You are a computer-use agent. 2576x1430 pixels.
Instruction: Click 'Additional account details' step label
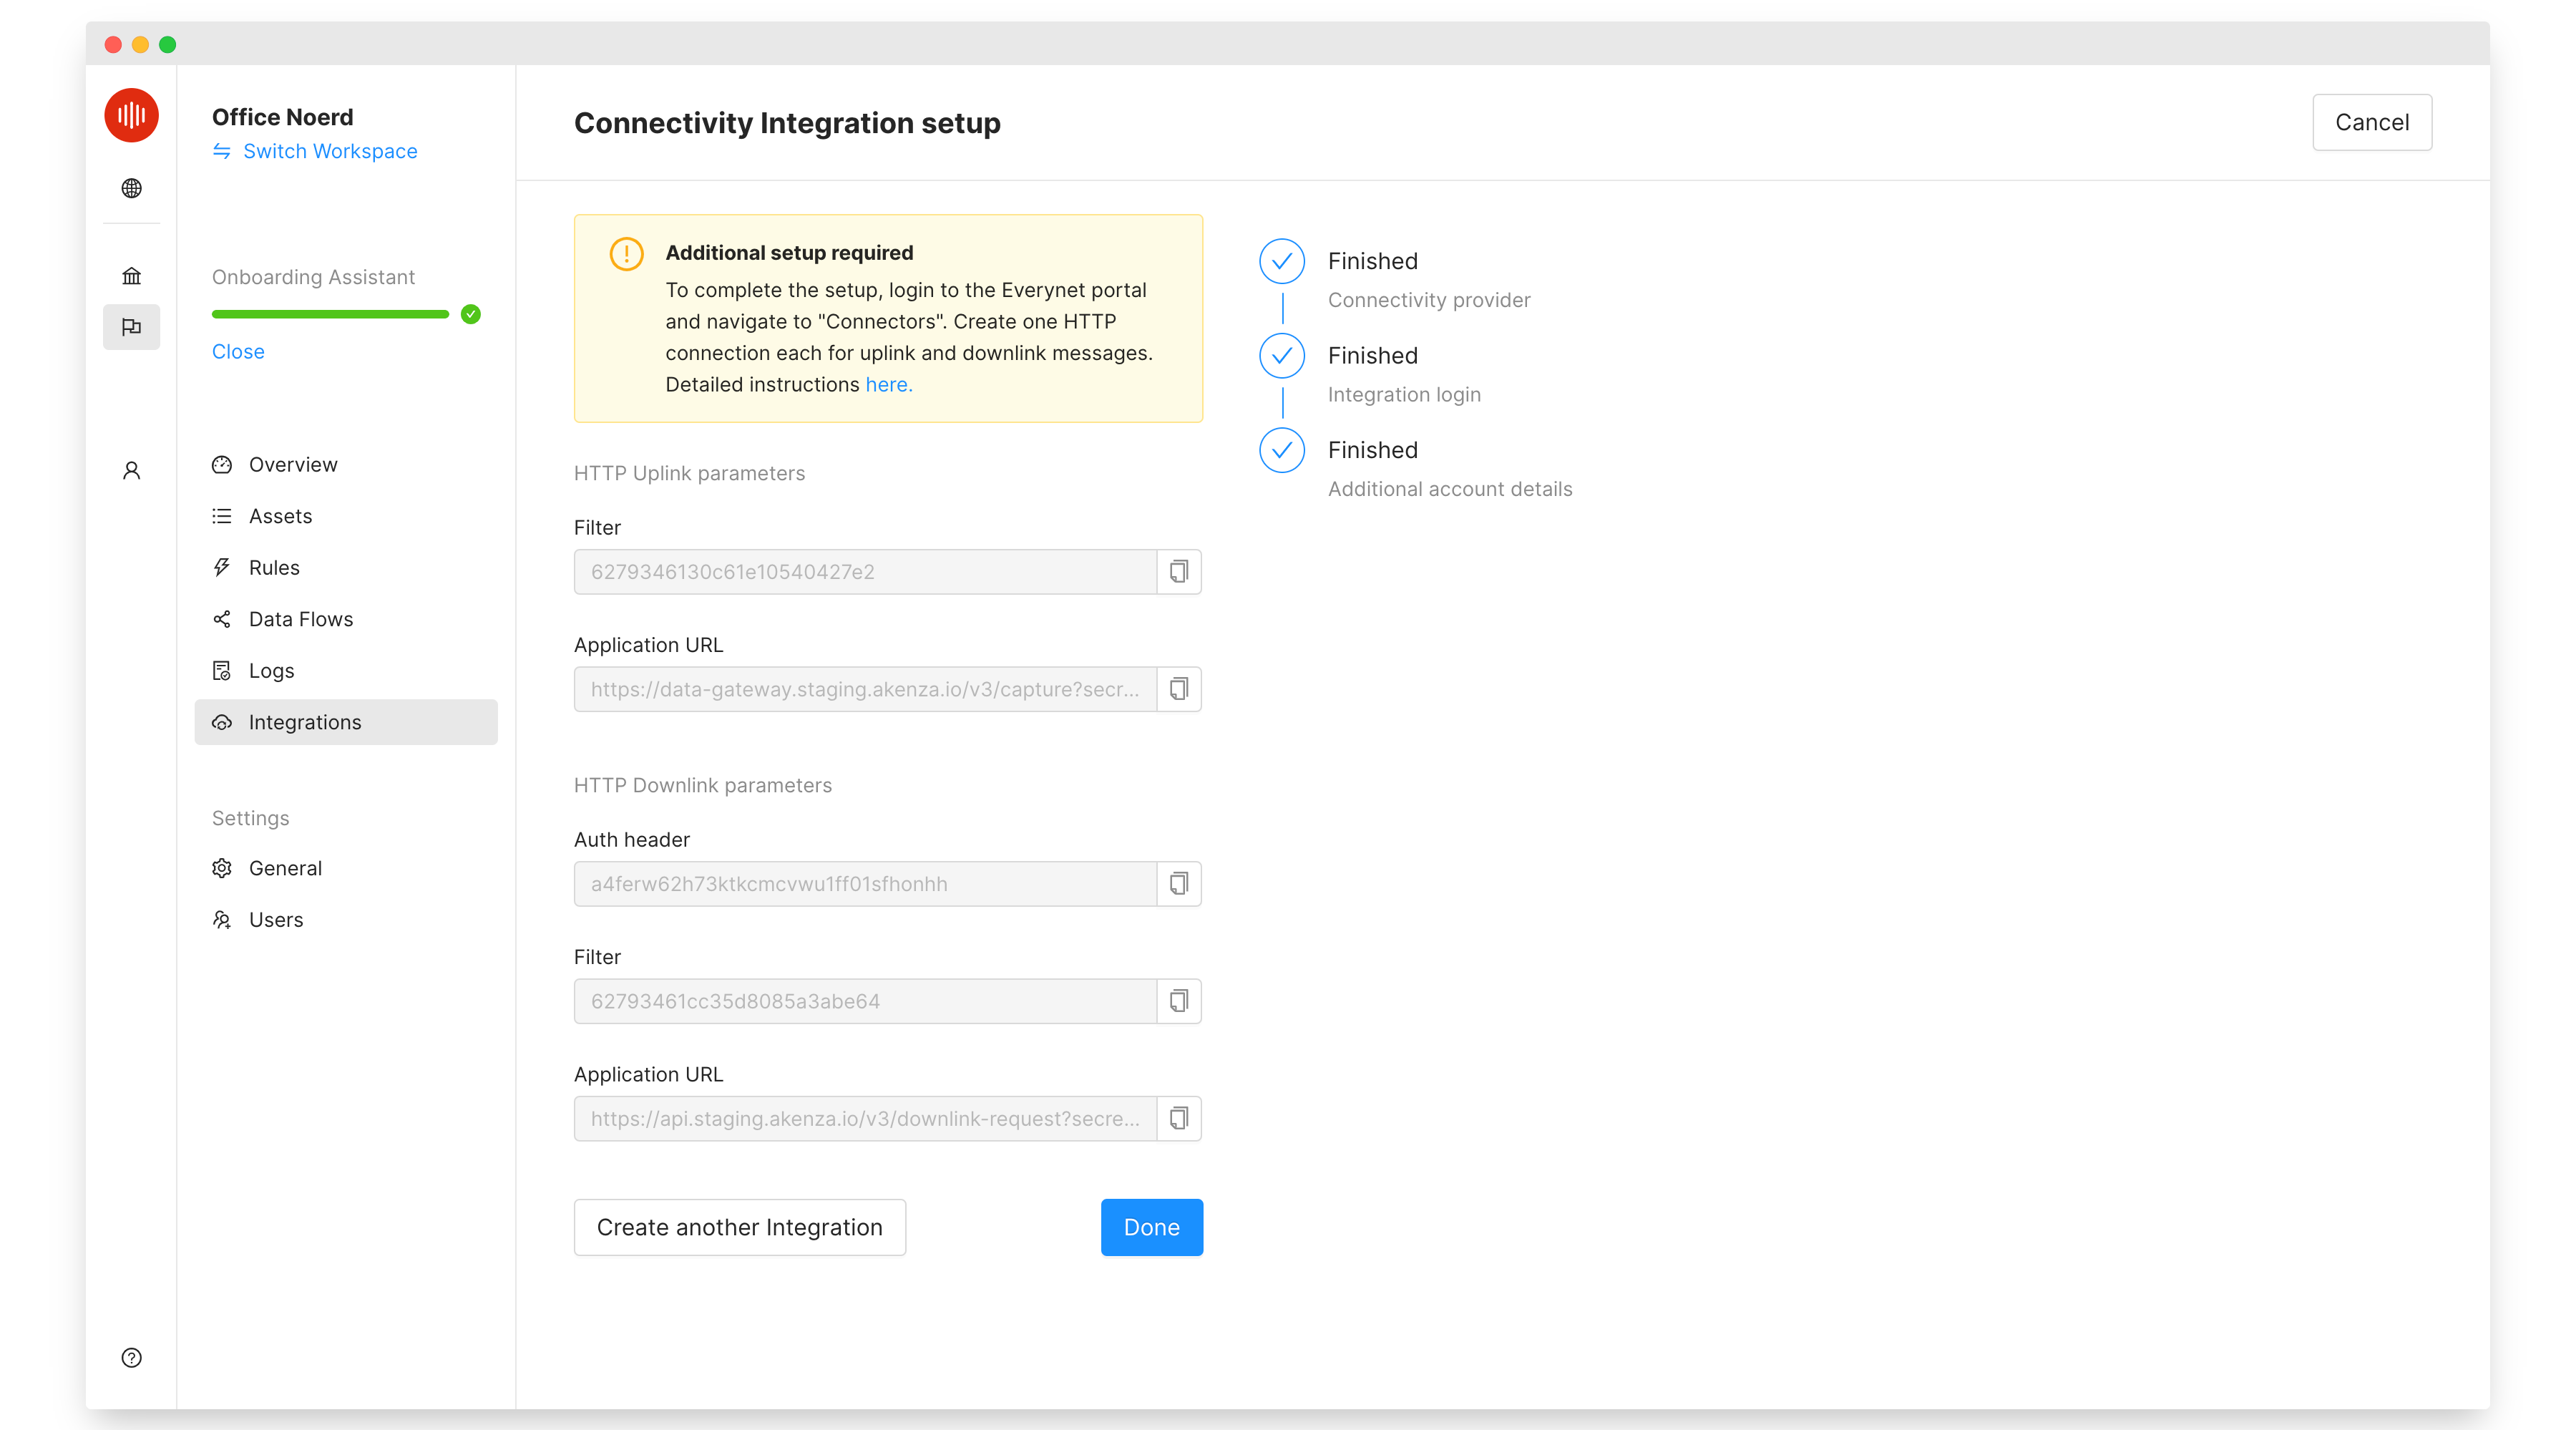(1450, 489)
